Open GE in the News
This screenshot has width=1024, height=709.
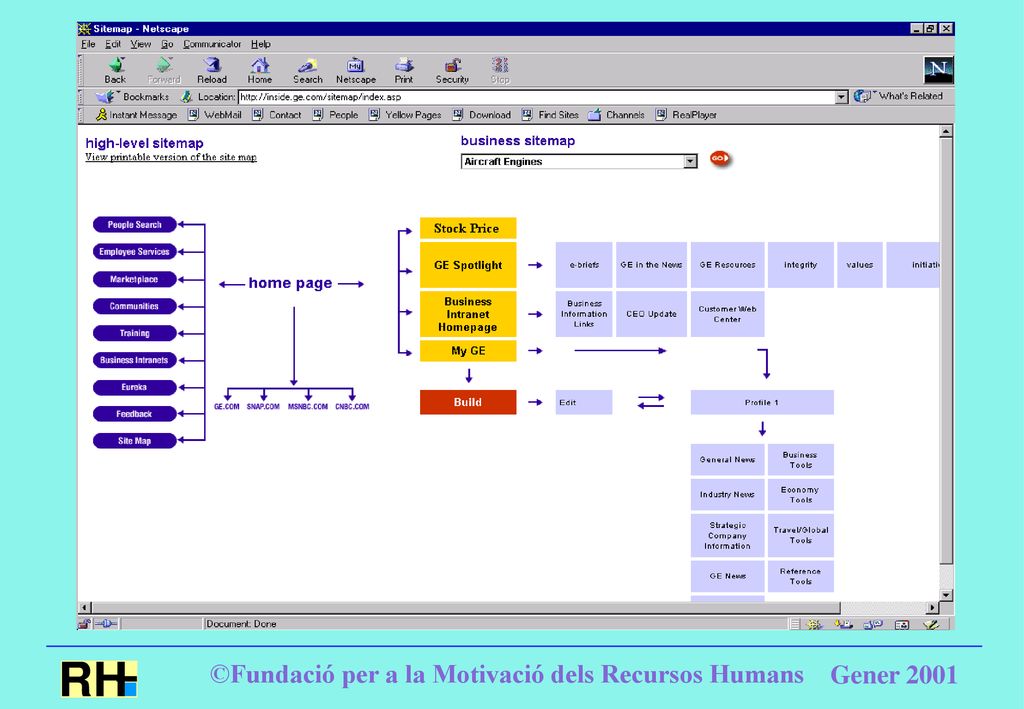pyautogui.click(x=651, y=265)
